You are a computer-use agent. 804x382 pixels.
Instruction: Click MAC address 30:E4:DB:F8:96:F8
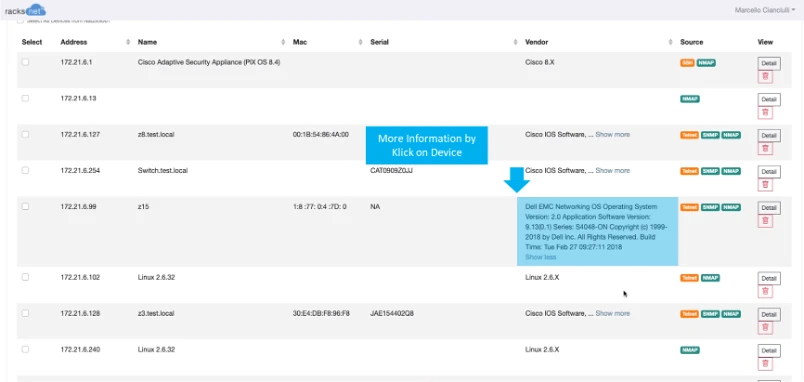[321, 313]
